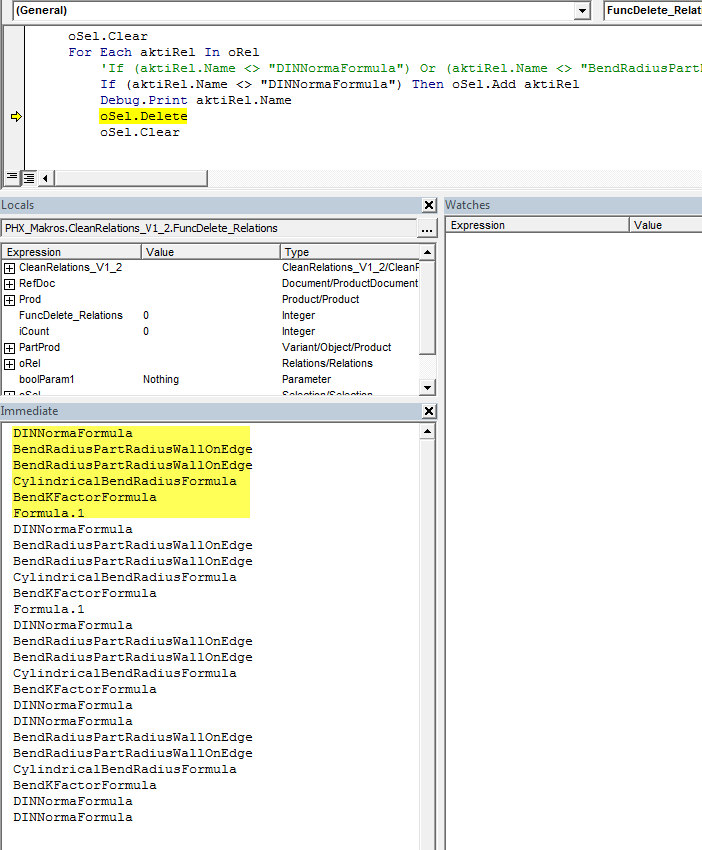The image size is (702, 850).
Task: Click code pane horizontal scroll left arrow
Action: [46, 178]
